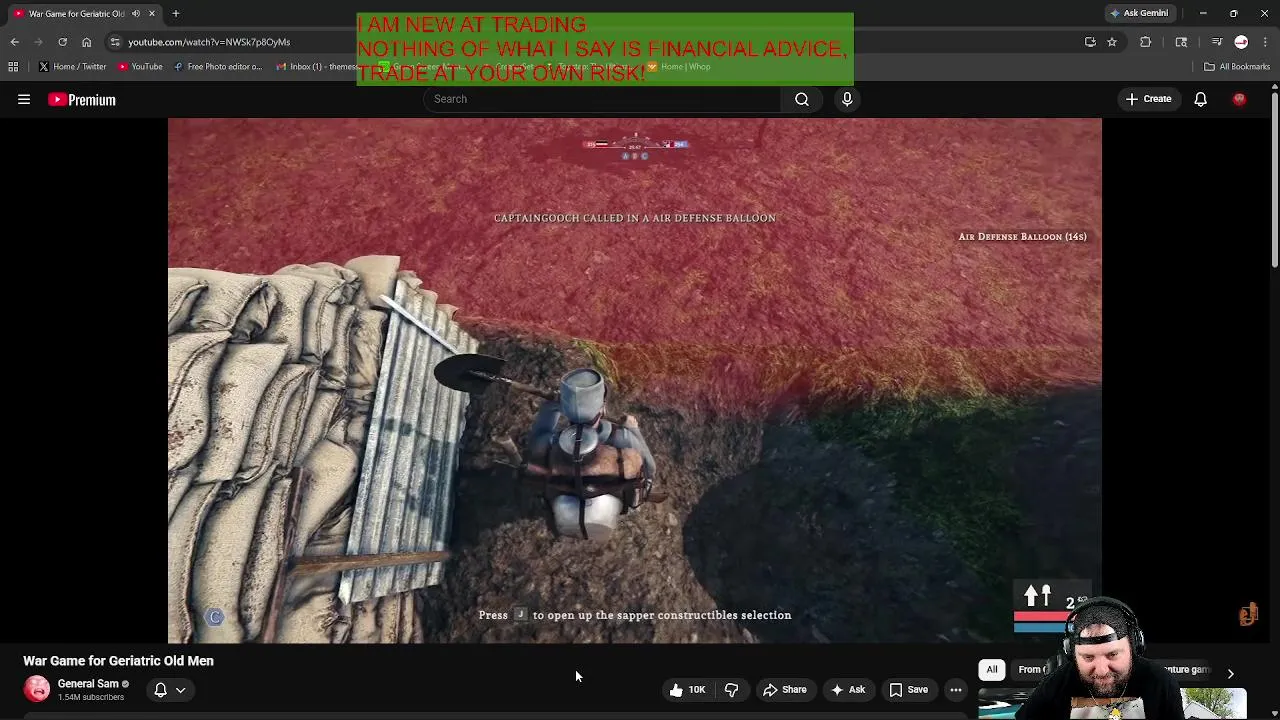Open the account avatar menu
1280x720 pixels.
(x=1239, y=99)
